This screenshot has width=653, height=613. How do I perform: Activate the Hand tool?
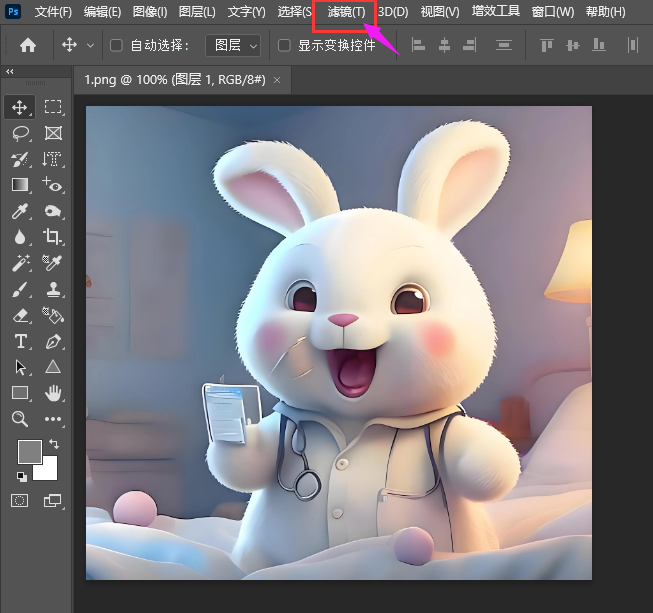53,393
